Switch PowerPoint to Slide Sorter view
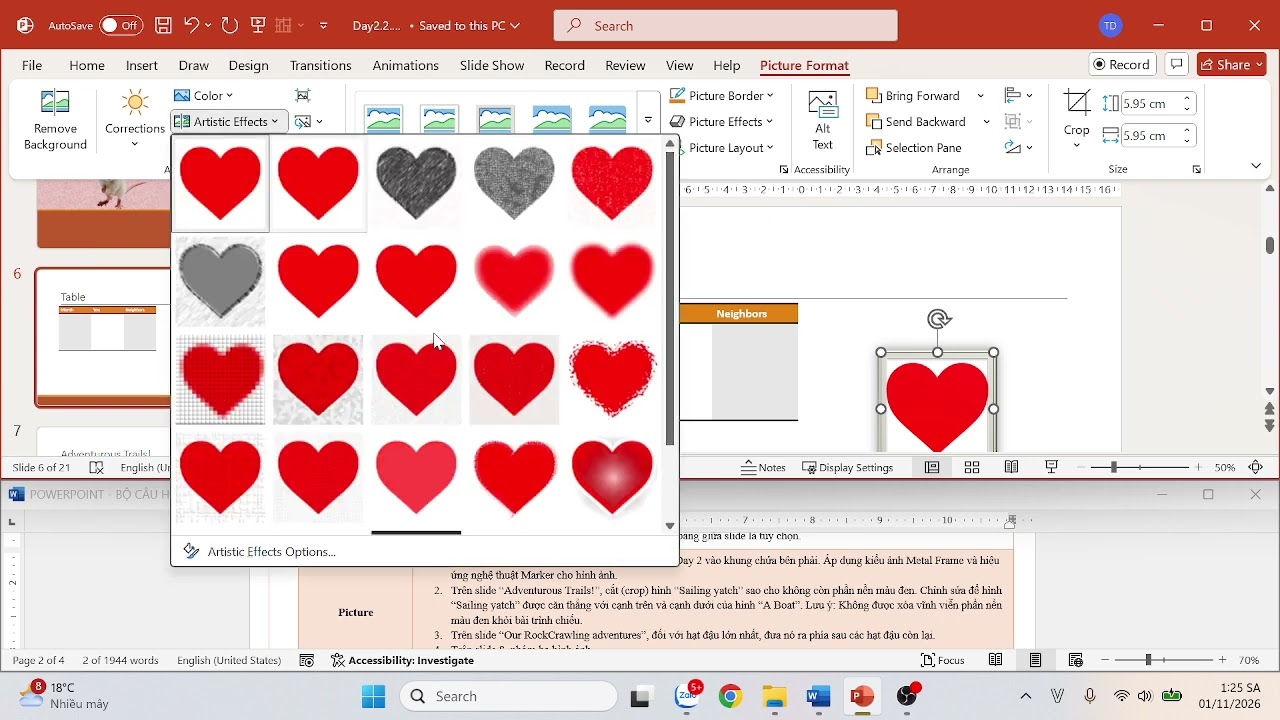The height and width of the screenshot is (720, 1280). point(972,467)
